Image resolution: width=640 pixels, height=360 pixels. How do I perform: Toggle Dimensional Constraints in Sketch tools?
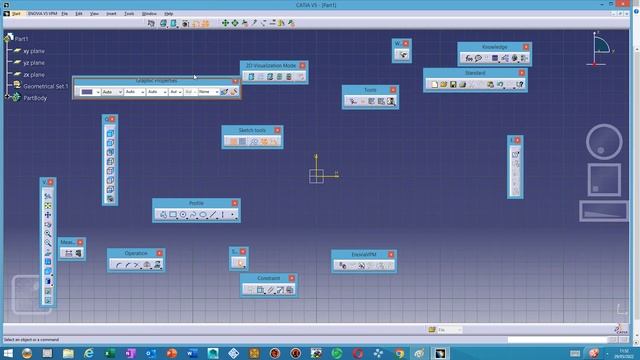click(x=274, y=141)
